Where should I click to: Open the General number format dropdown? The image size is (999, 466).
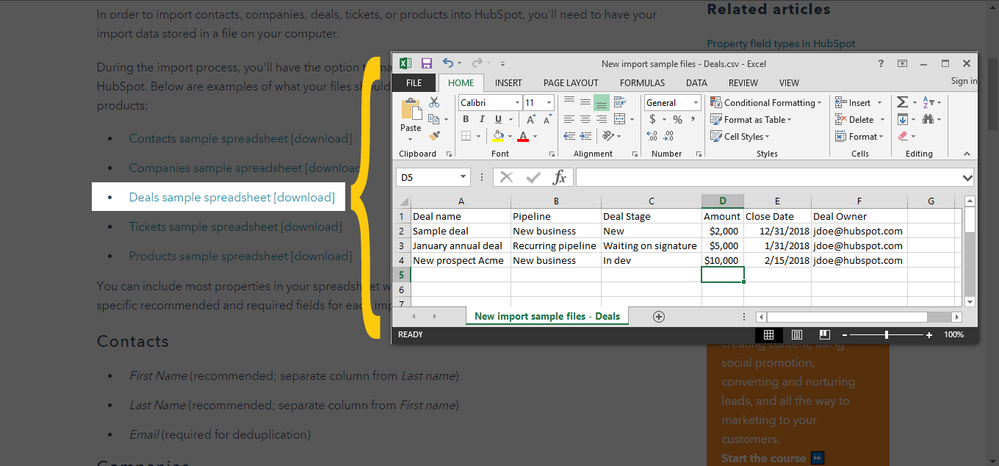[696, 103]
